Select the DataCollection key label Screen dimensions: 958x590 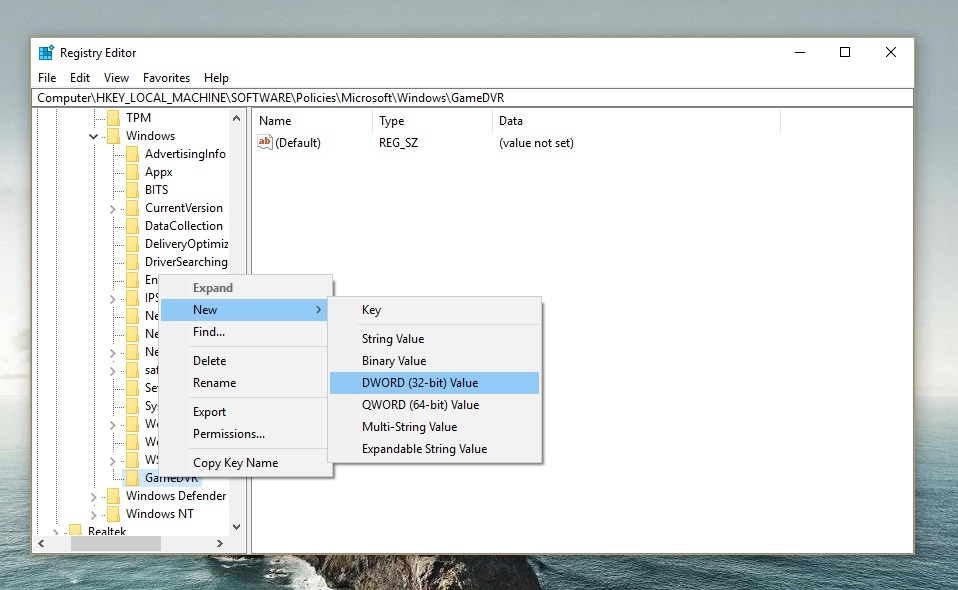pos(183,225)
